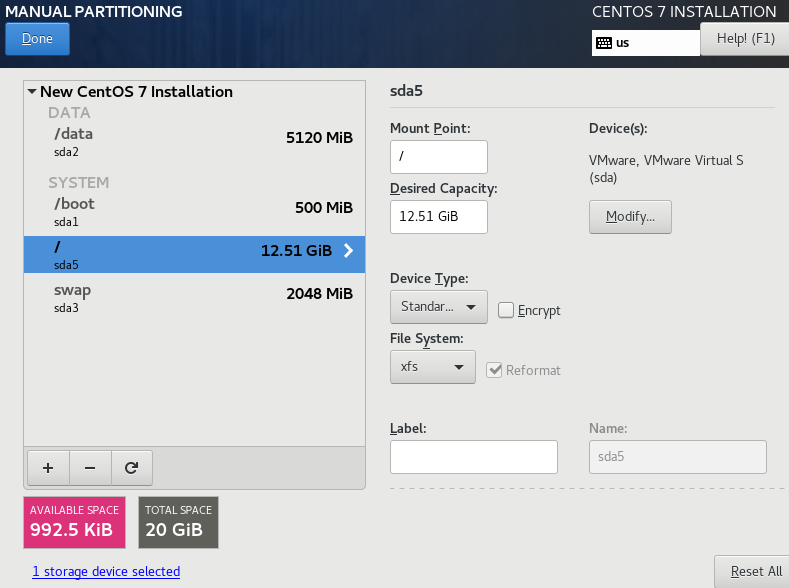The image size is (789, 588).
Task: Click the keyboard layout icon next to us
Action: click(603, 43)
